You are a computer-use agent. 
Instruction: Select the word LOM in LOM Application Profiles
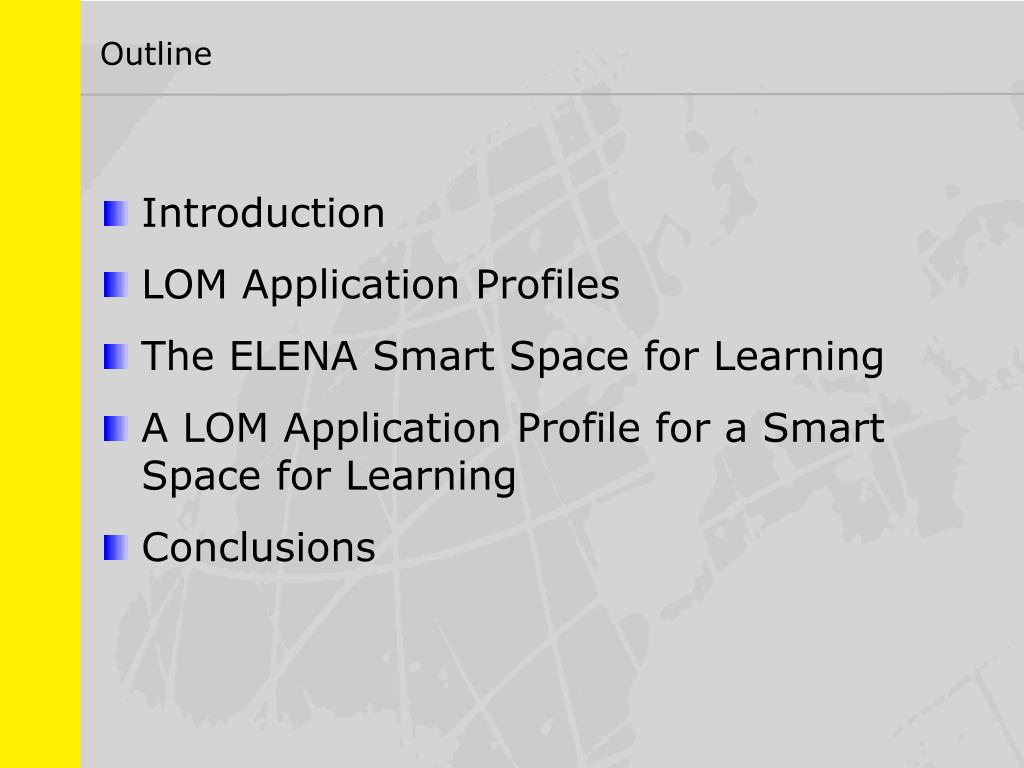pos(184,285)
